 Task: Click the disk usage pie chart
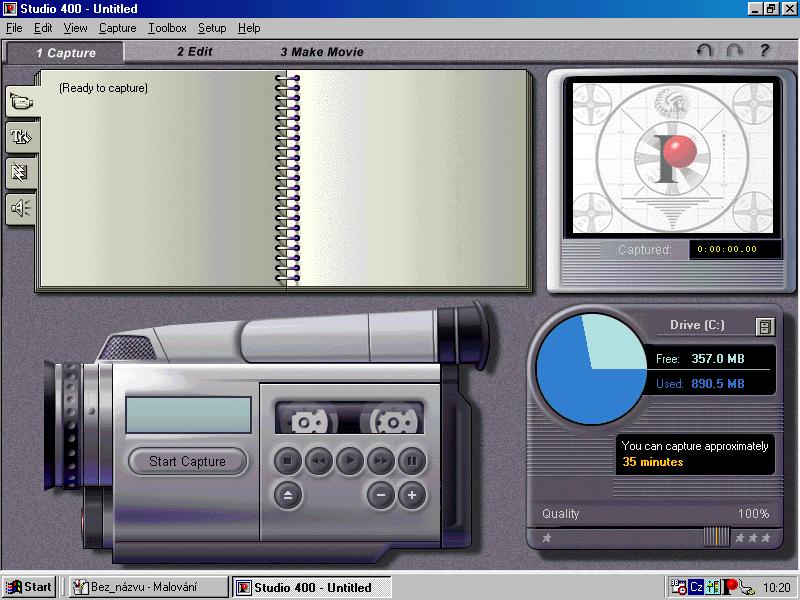[x=591, y=368]
